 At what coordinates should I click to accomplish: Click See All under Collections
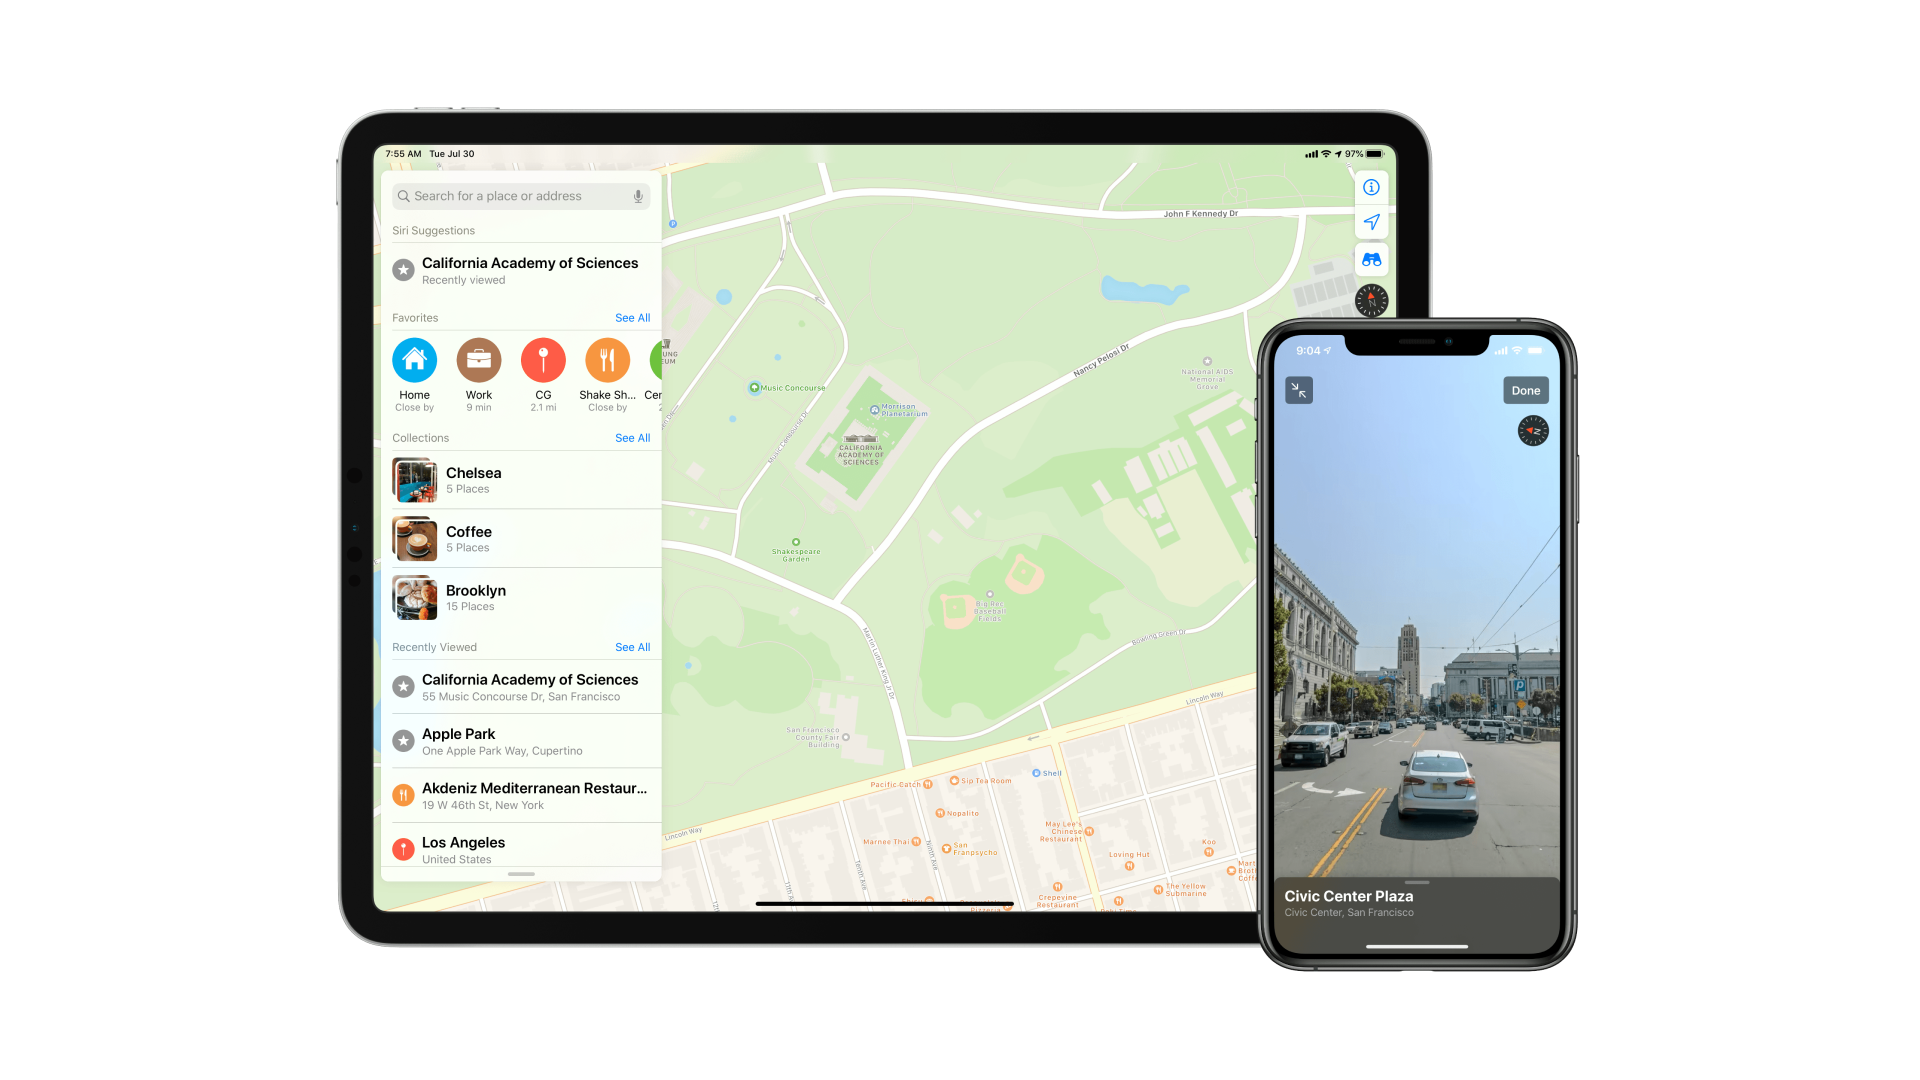point(632,438)
